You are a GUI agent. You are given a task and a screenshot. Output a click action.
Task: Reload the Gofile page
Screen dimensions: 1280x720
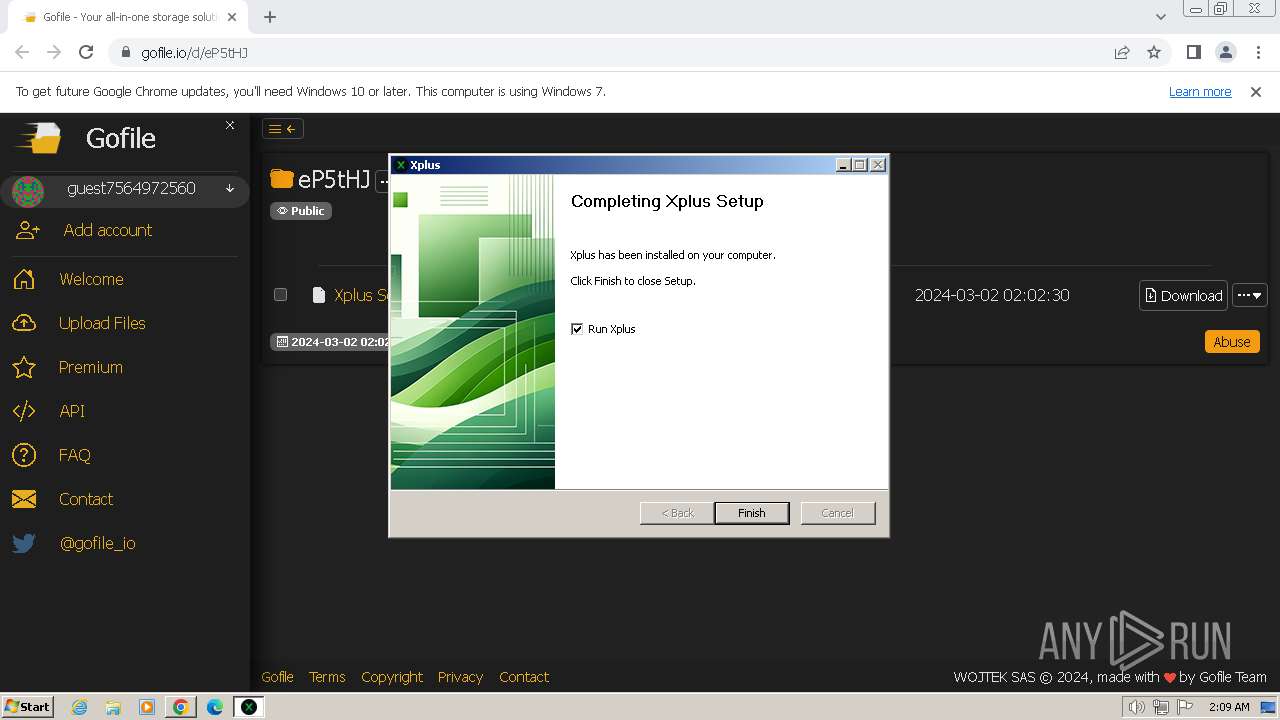coord(86,52)
